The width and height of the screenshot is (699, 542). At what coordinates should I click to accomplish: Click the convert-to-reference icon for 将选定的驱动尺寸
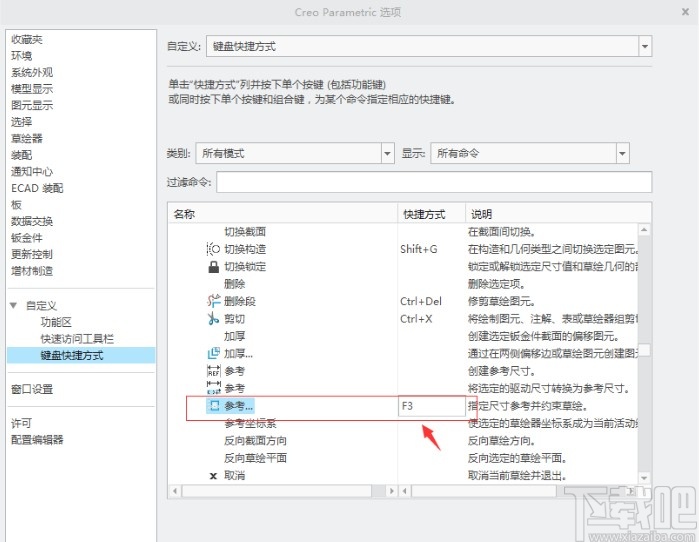[214, 388]
